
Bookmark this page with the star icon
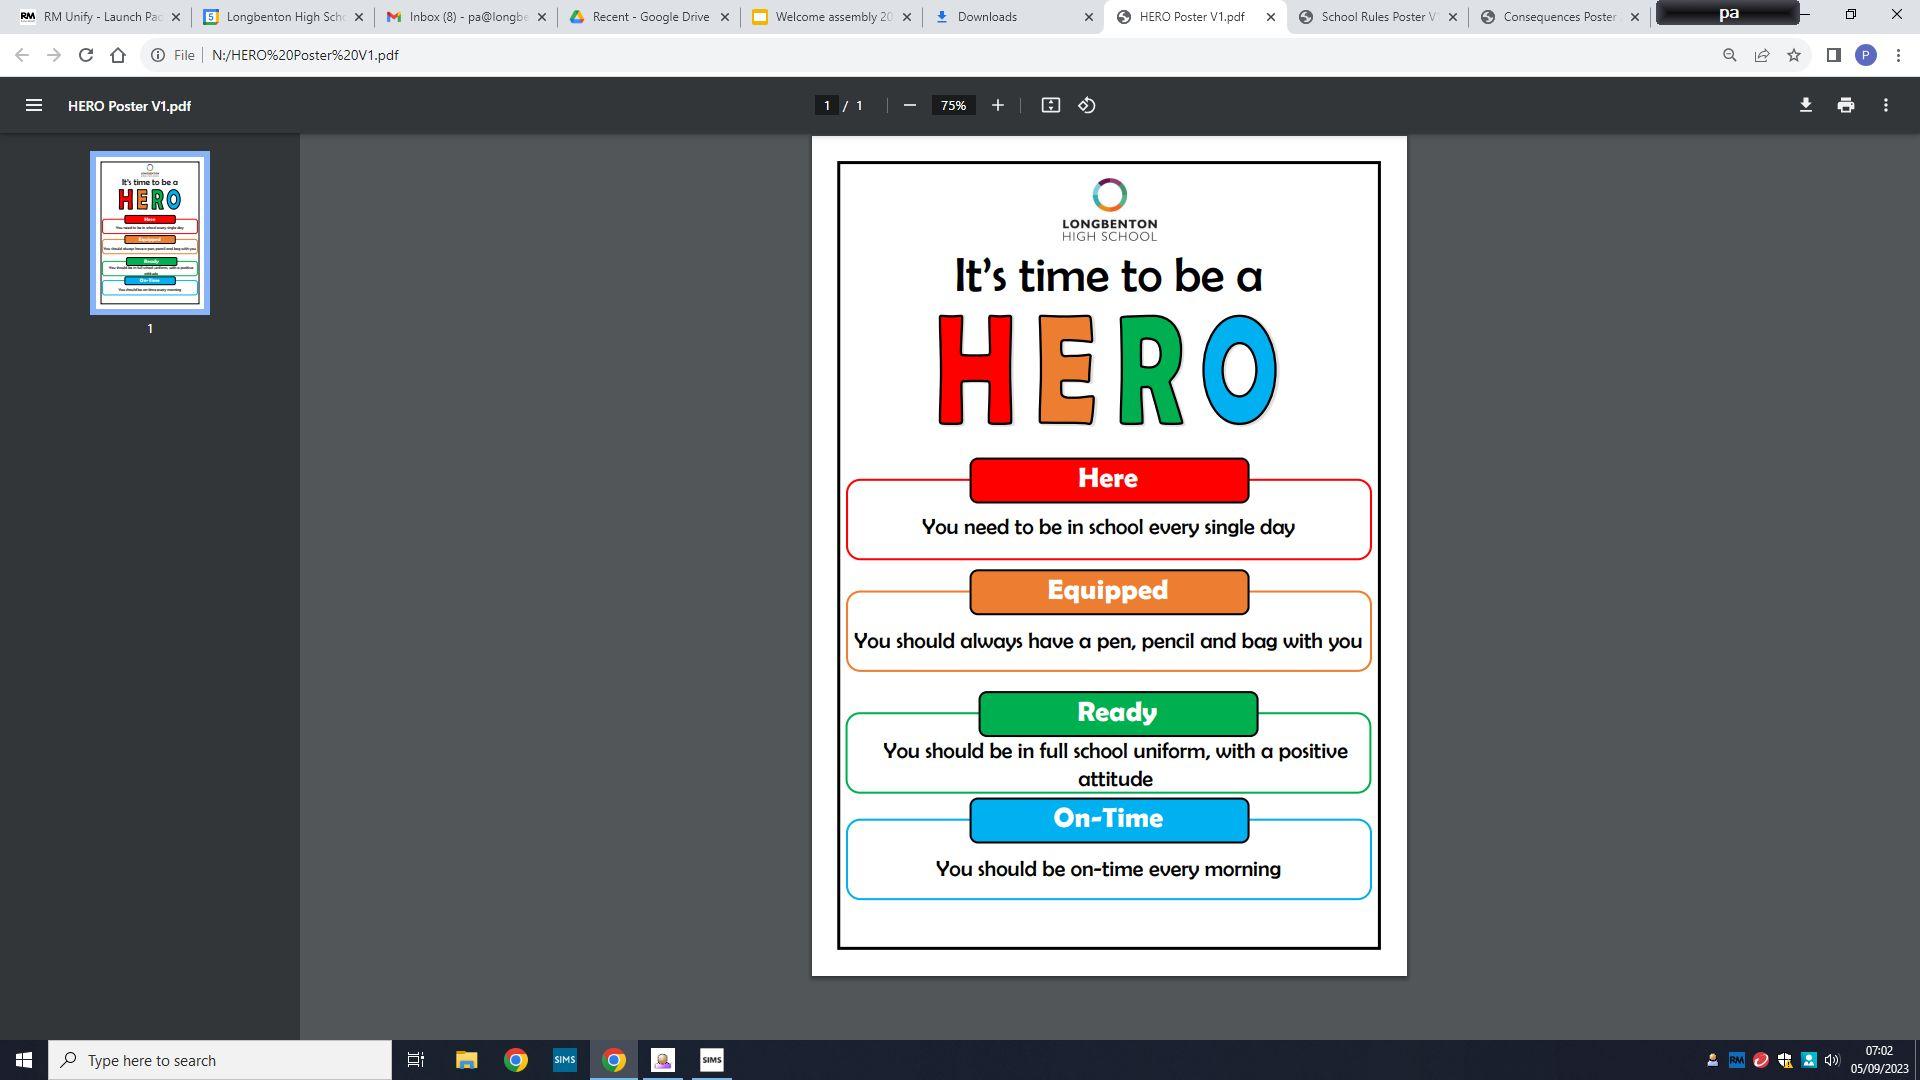pos(1794,55)
